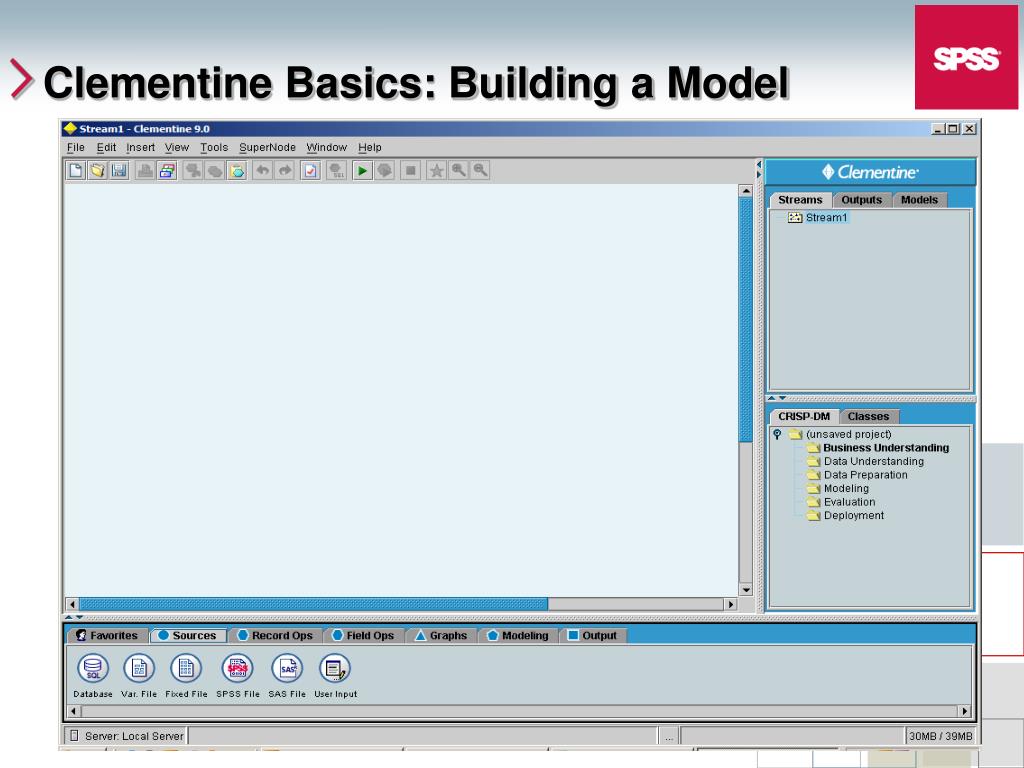Click the canvas horizontal scrollbar left arrow
The height and width of the screenshot is (768, 1024).
point(72,604)
